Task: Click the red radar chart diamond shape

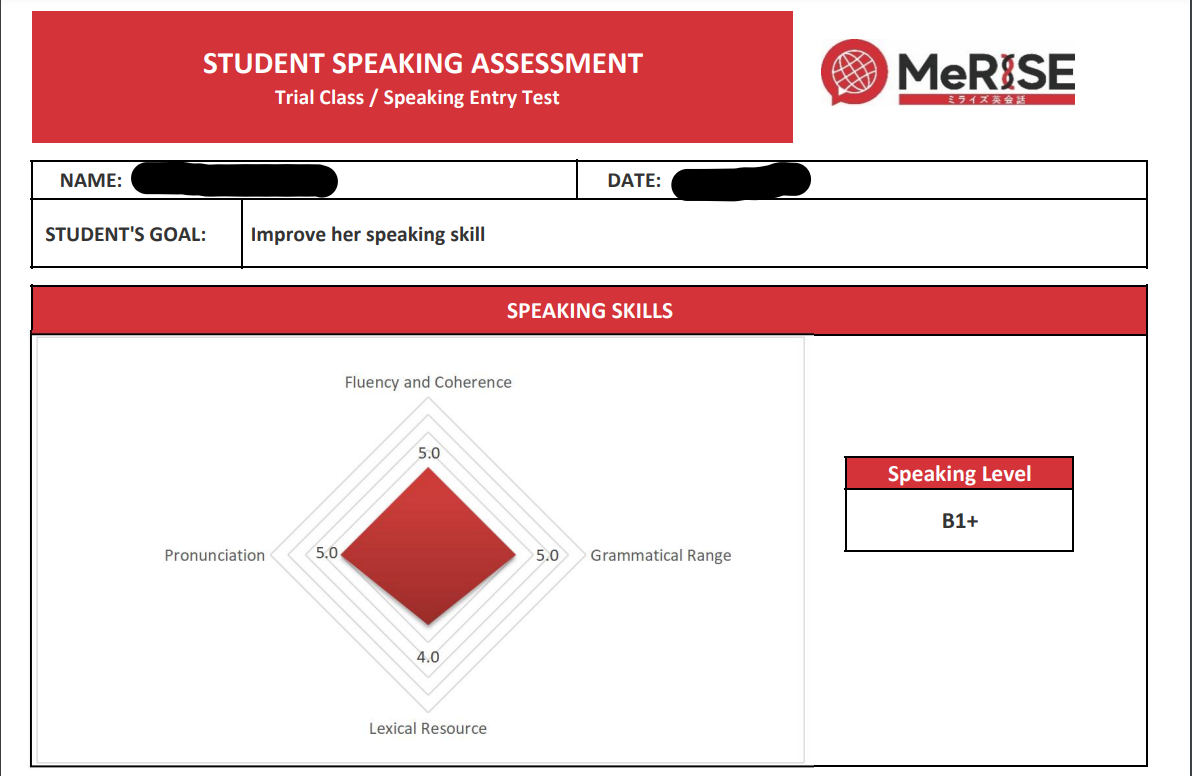Action: (428, 547)
